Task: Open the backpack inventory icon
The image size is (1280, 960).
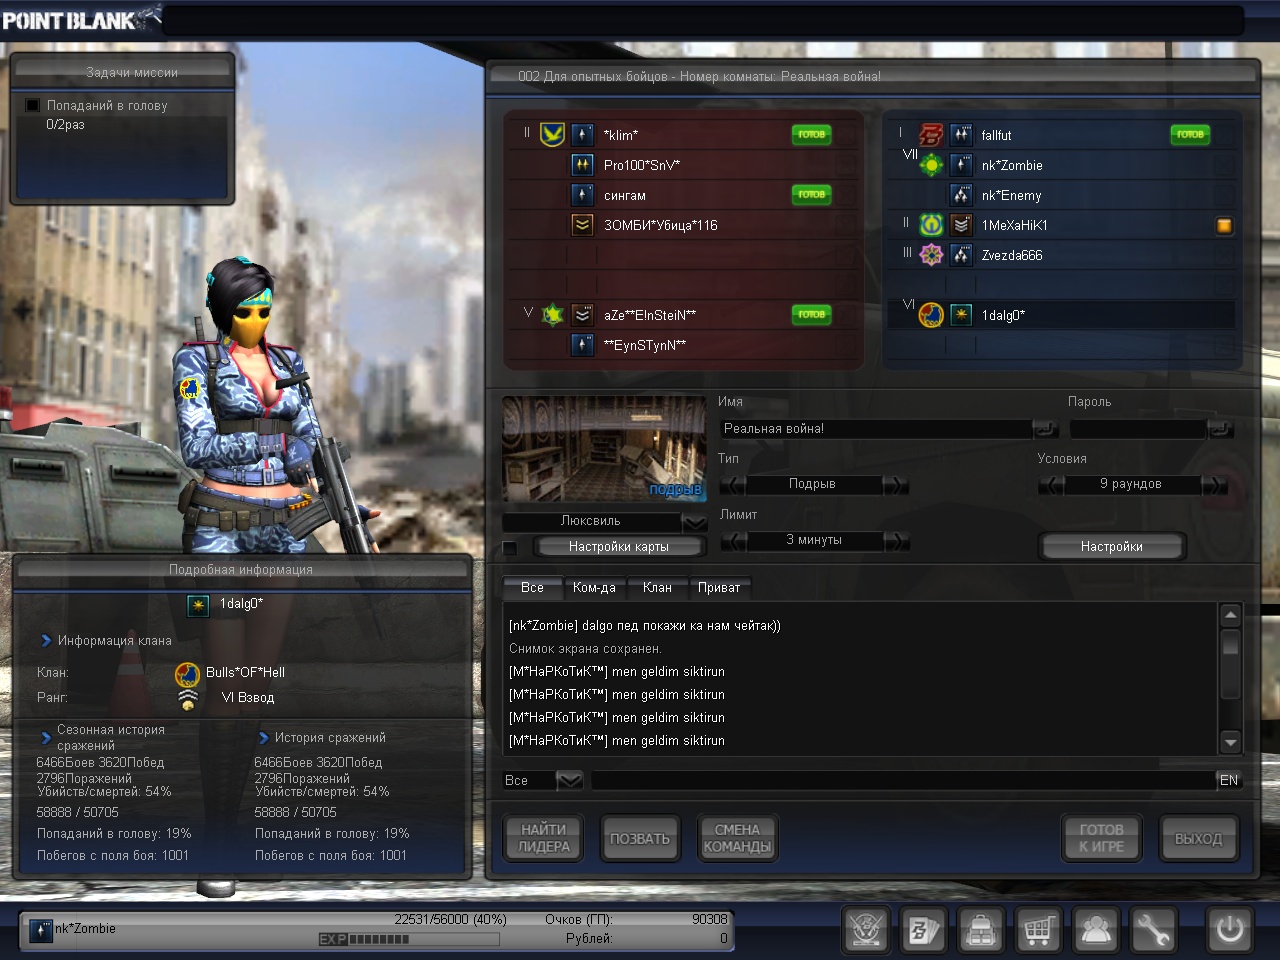Action: pyautogui.click(x=980, y=930)
